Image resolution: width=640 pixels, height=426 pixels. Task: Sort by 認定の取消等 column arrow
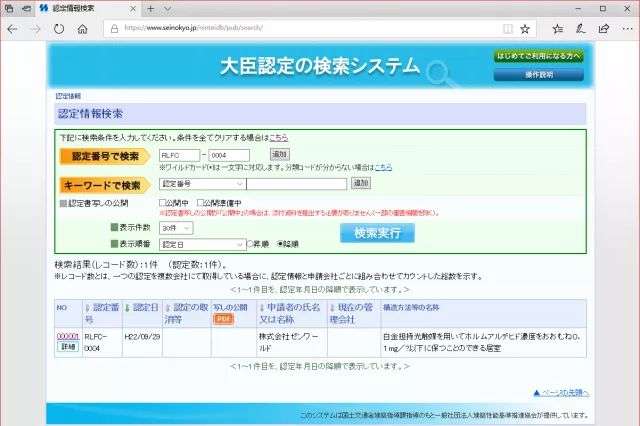pos(167,308)
